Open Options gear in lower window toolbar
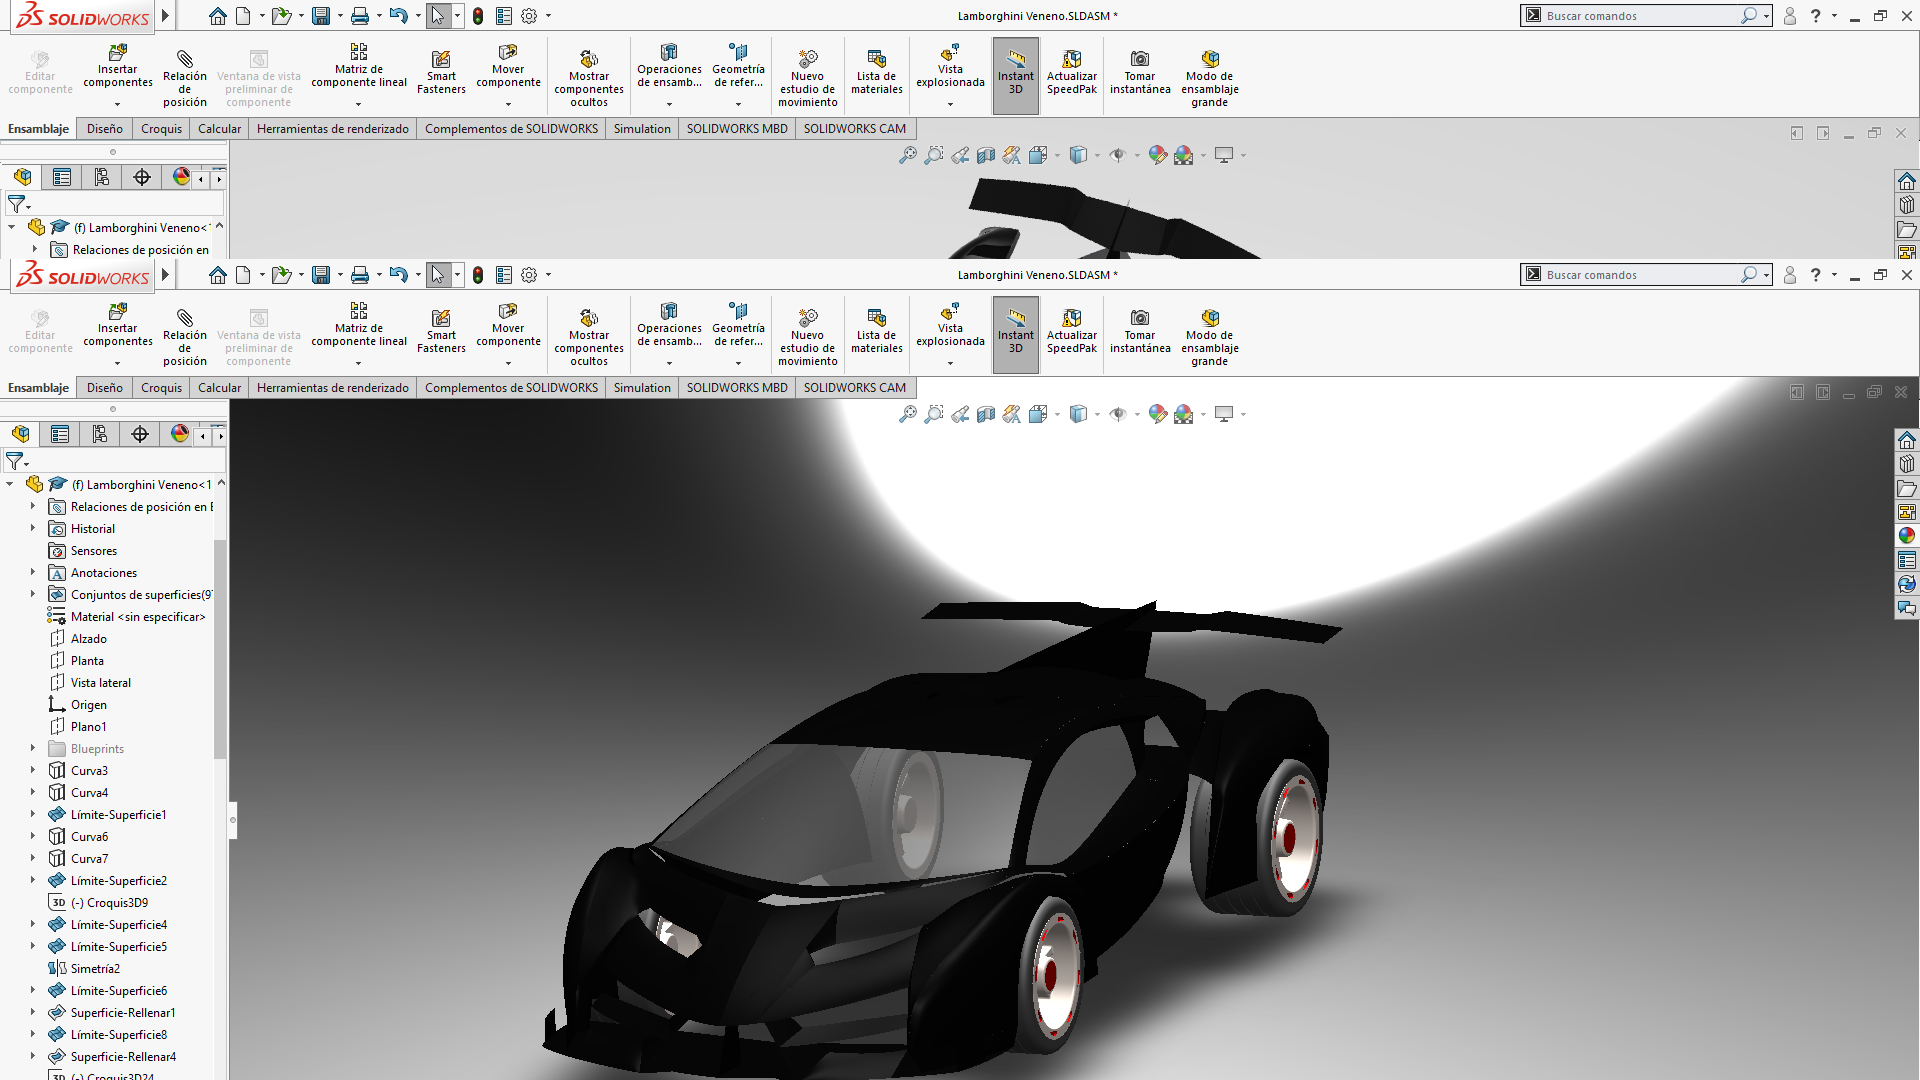 coord(529,275)
